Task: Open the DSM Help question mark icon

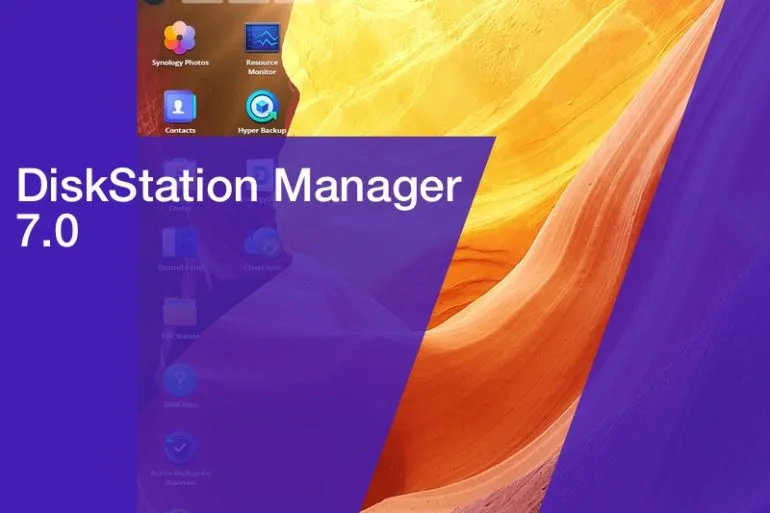Action: click(x=180, y=380)
